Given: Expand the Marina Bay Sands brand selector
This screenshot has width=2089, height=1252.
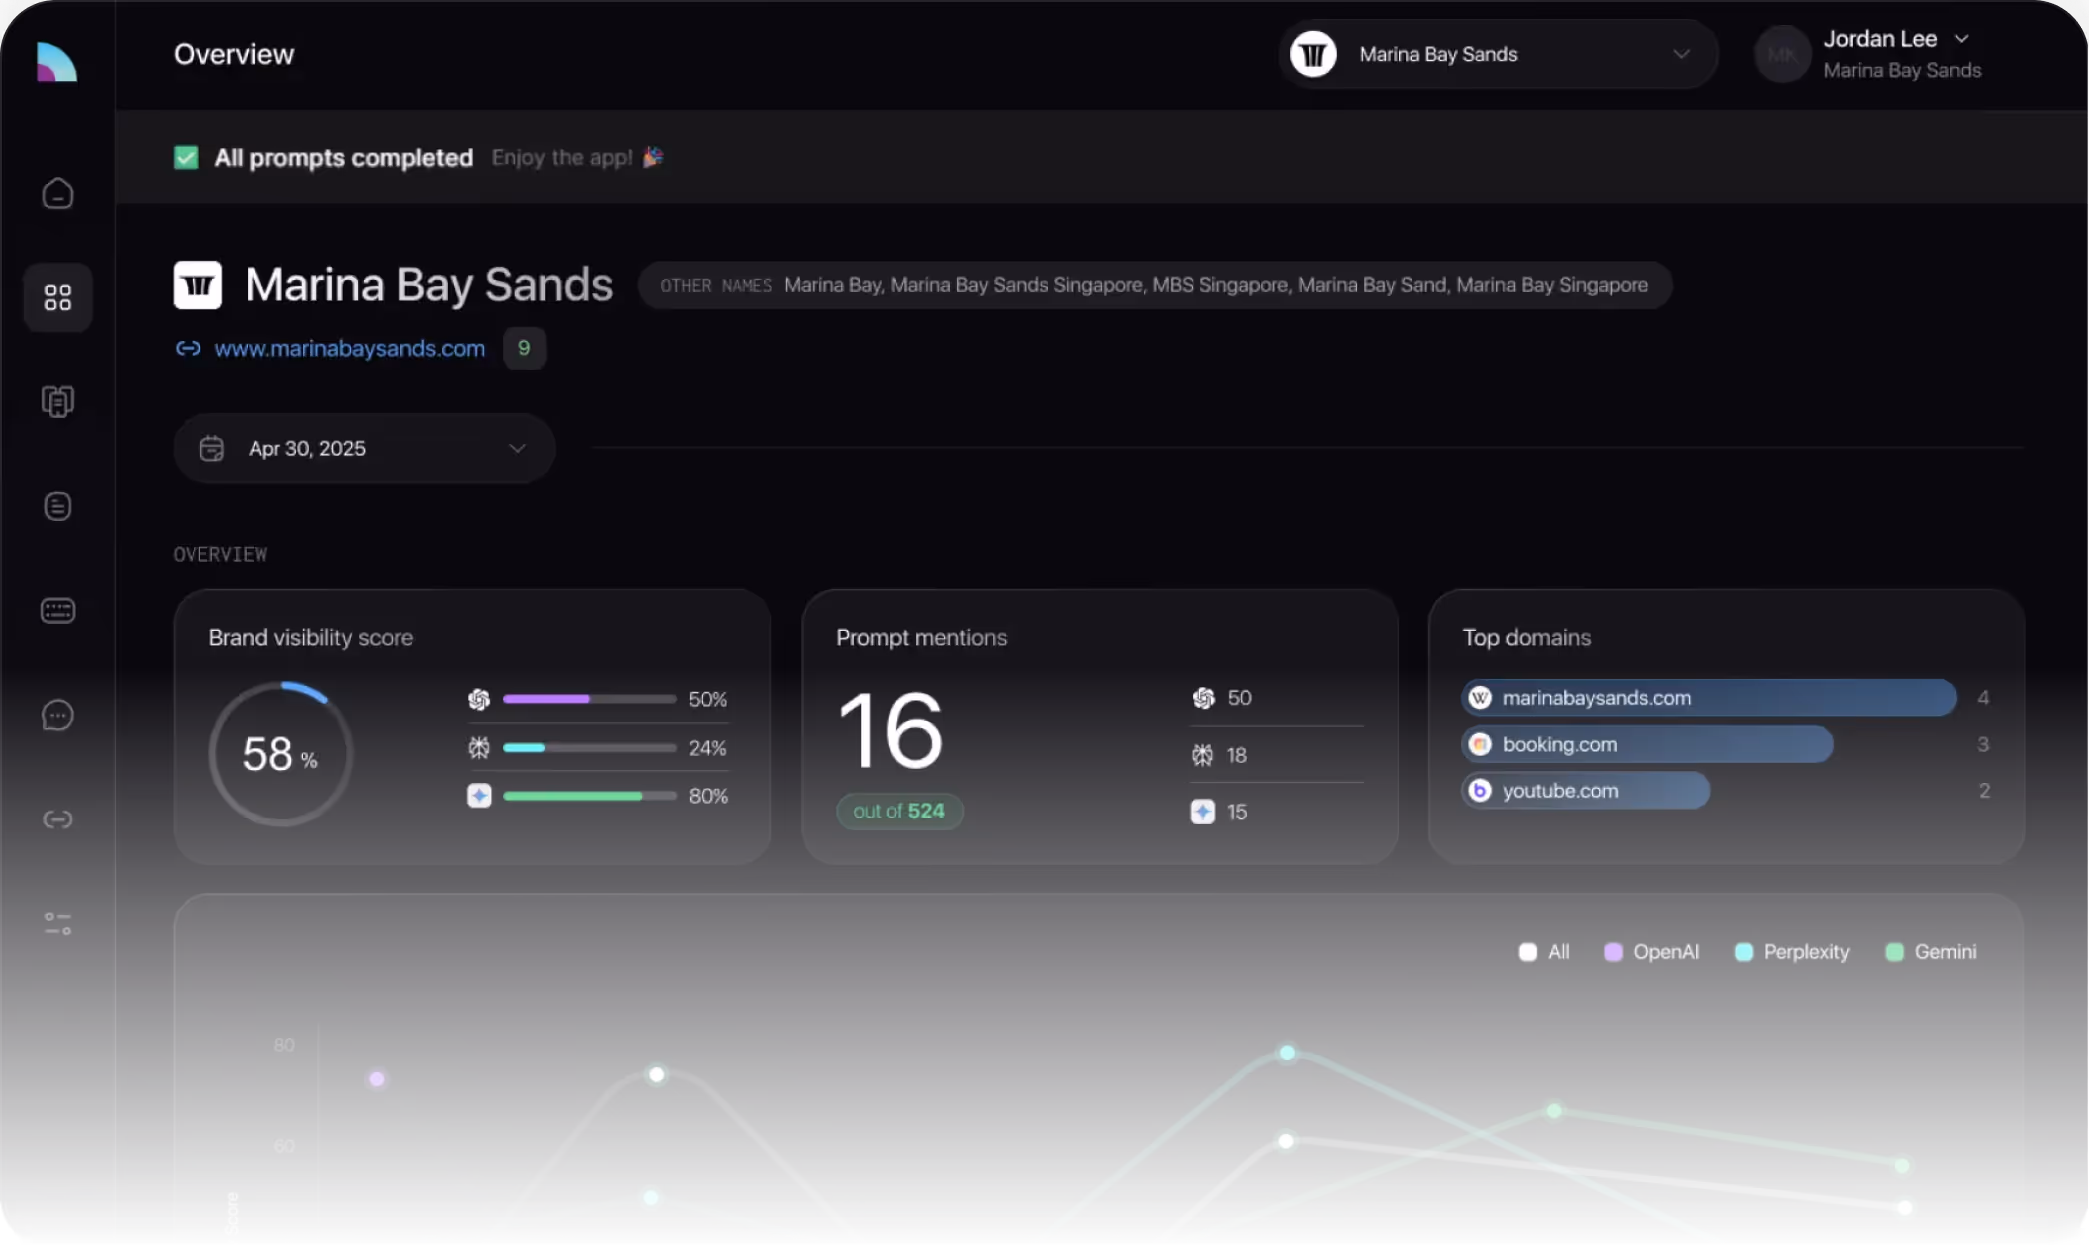Looking at the screenshot, I should tap(1497, 54).
